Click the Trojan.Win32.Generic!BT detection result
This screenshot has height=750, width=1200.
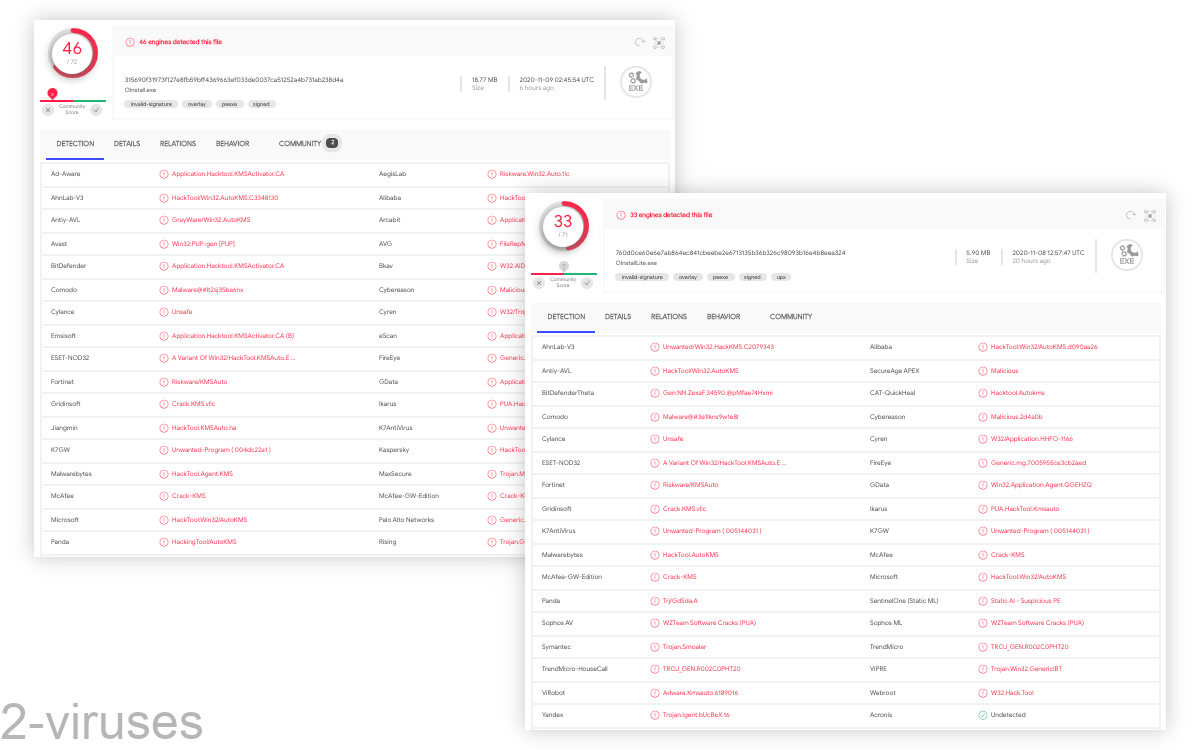1027,669
